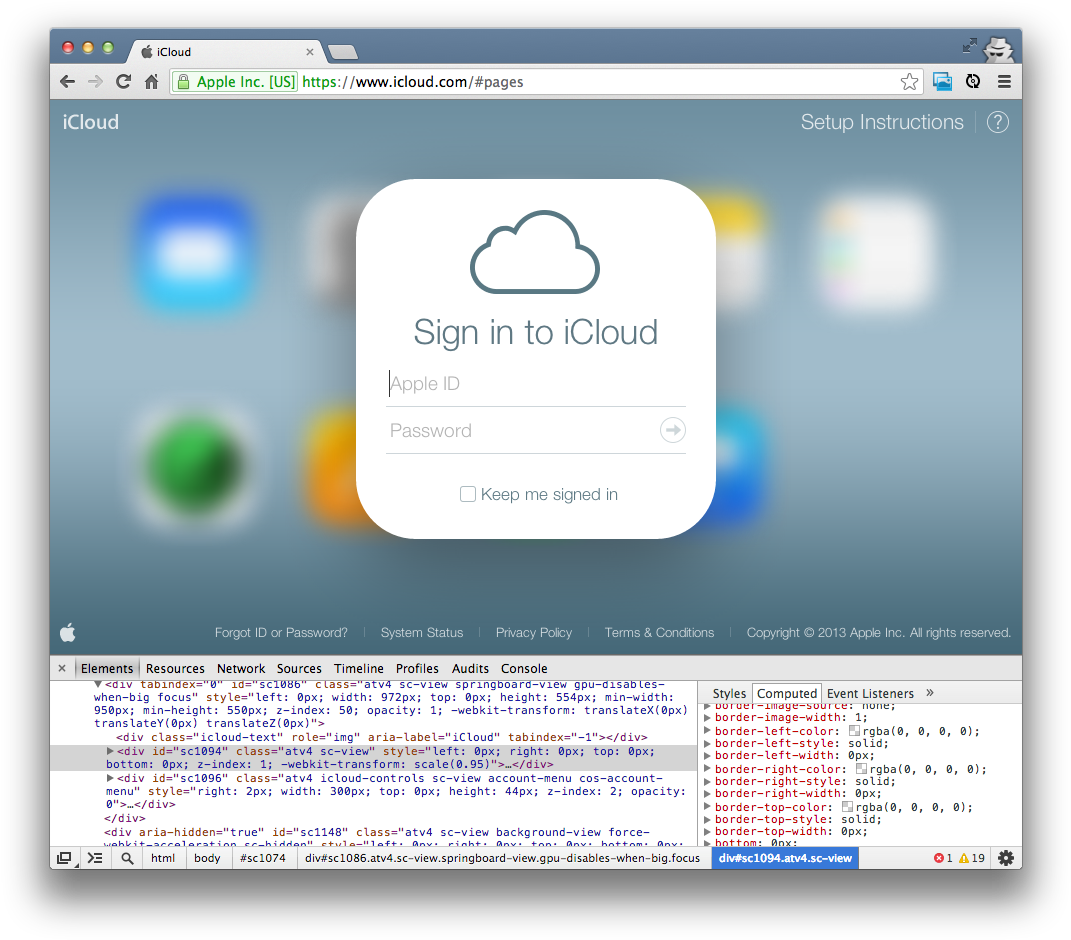Click the Forgot ID or Password link
Image resolution: width=1071 pixels, height=940 pixels.
281,632
